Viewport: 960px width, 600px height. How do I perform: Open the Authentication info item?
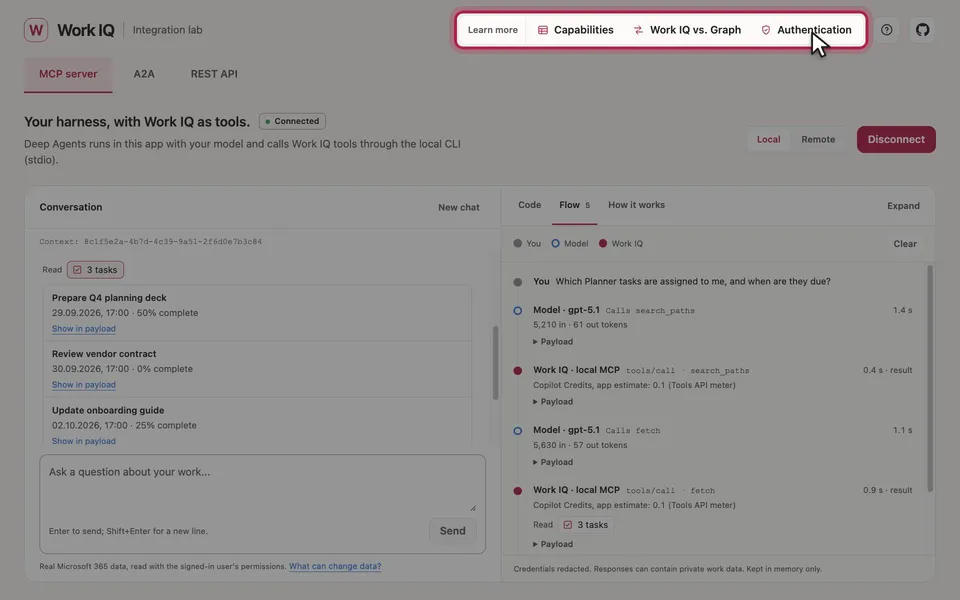pos(806,30)
